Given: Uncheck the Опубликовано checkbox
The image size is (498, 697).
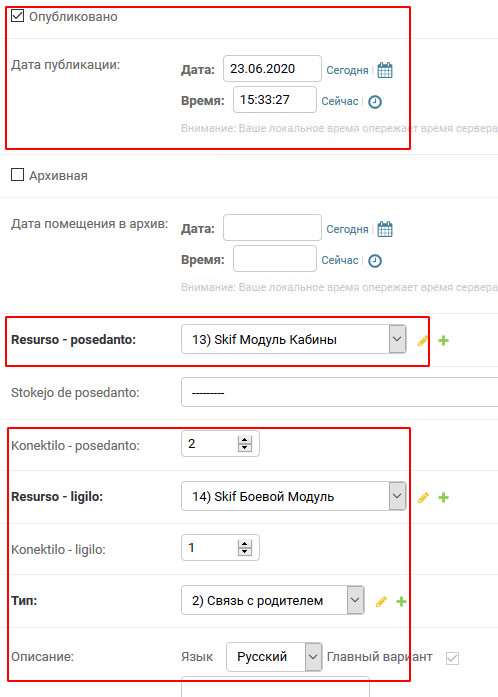Looking at the screenshot, I should (17, 16).
